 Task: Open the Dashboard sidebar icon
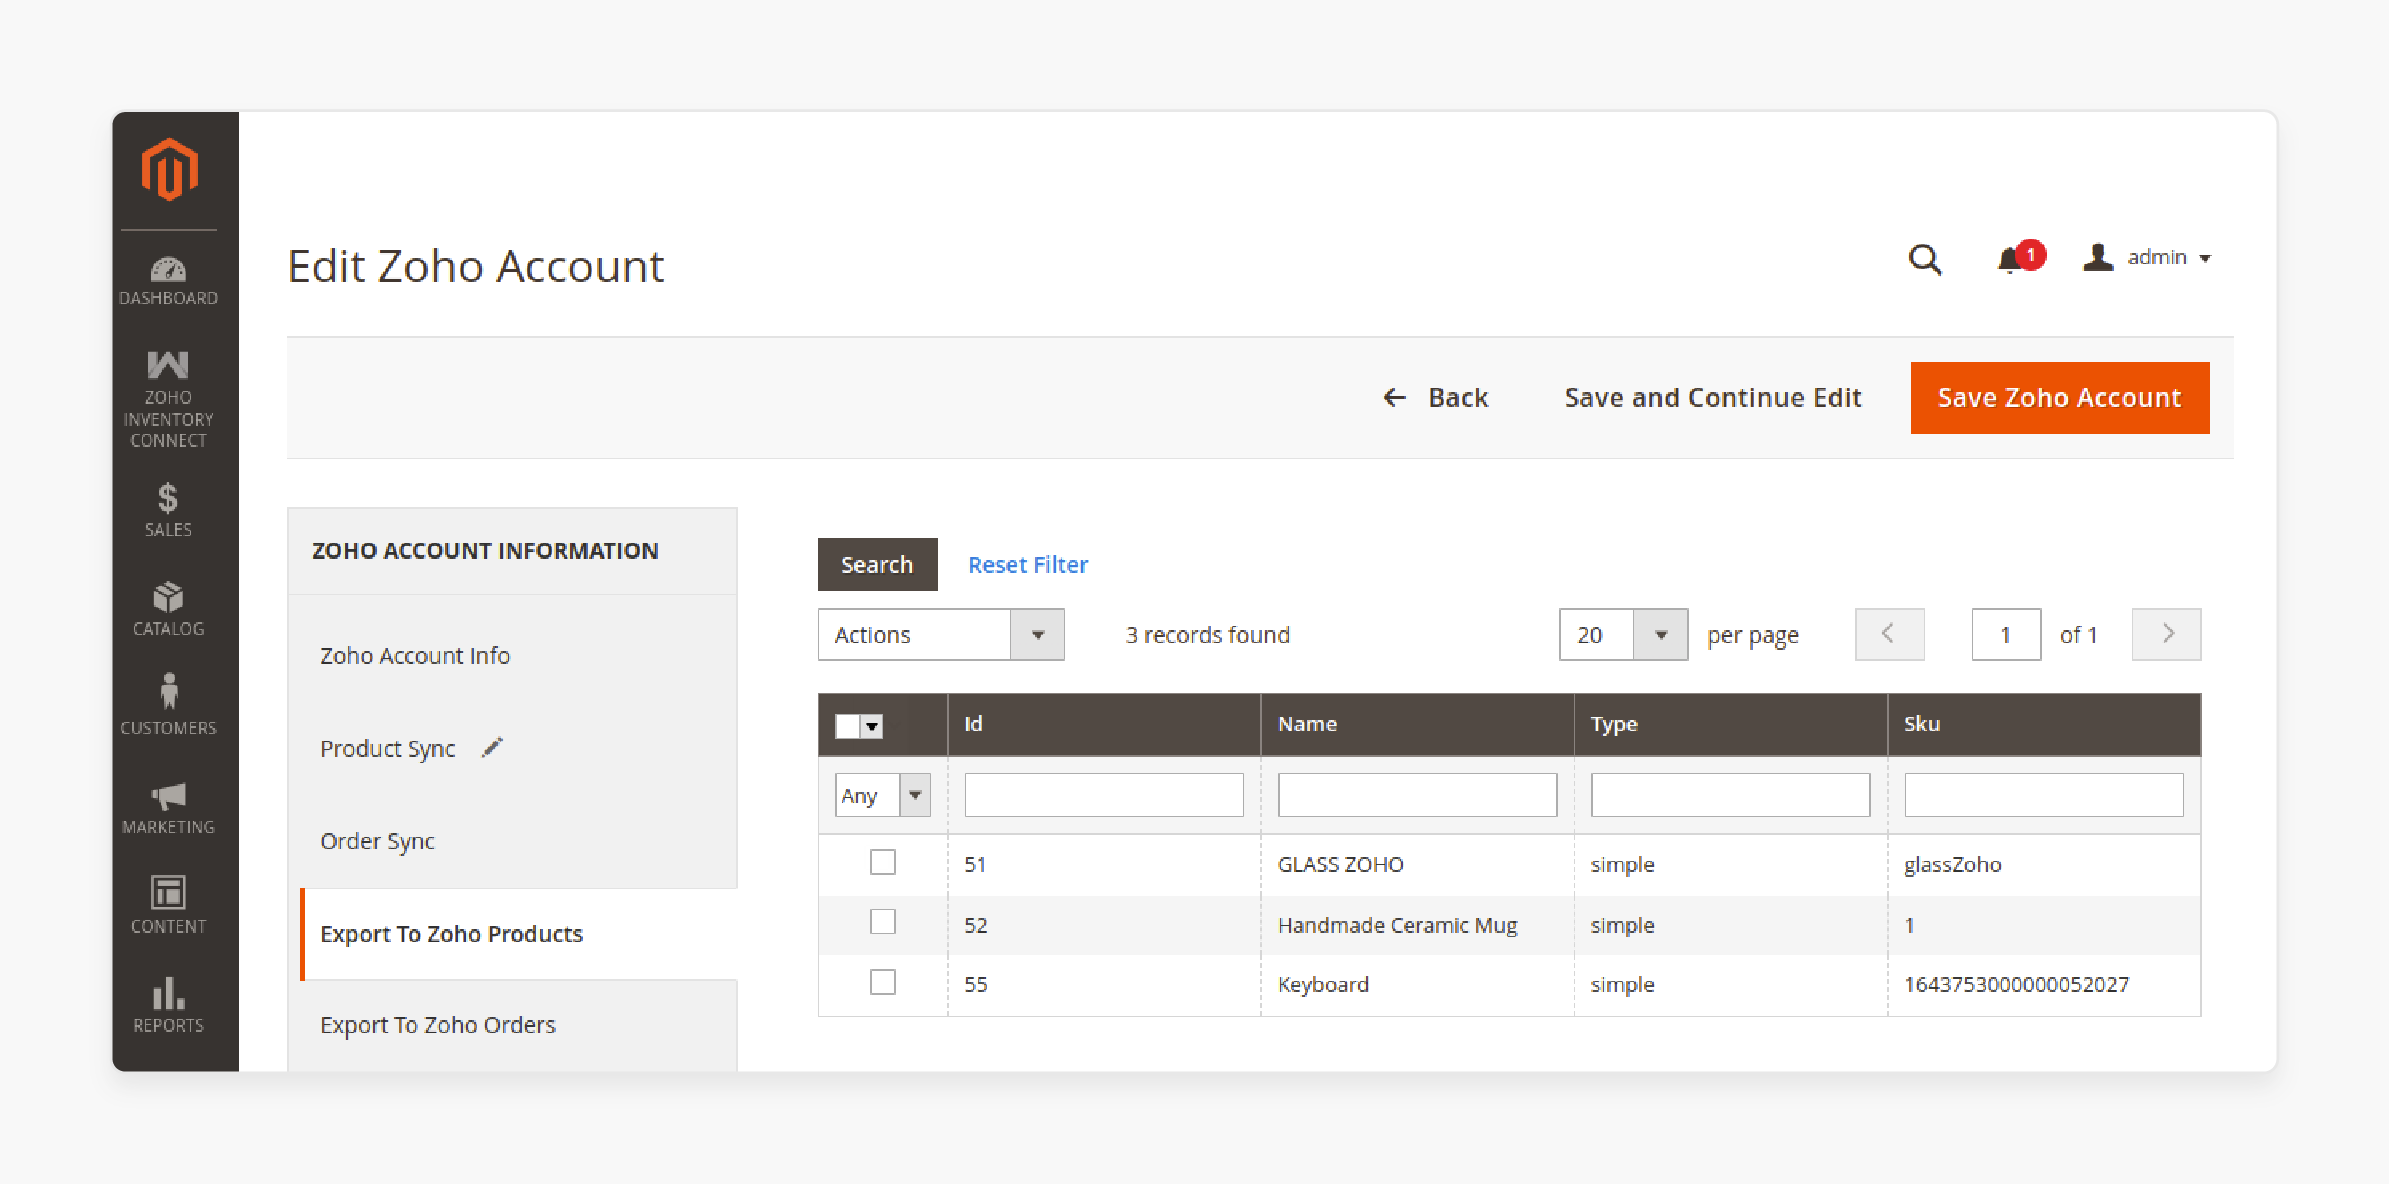[x=168, y=281]
